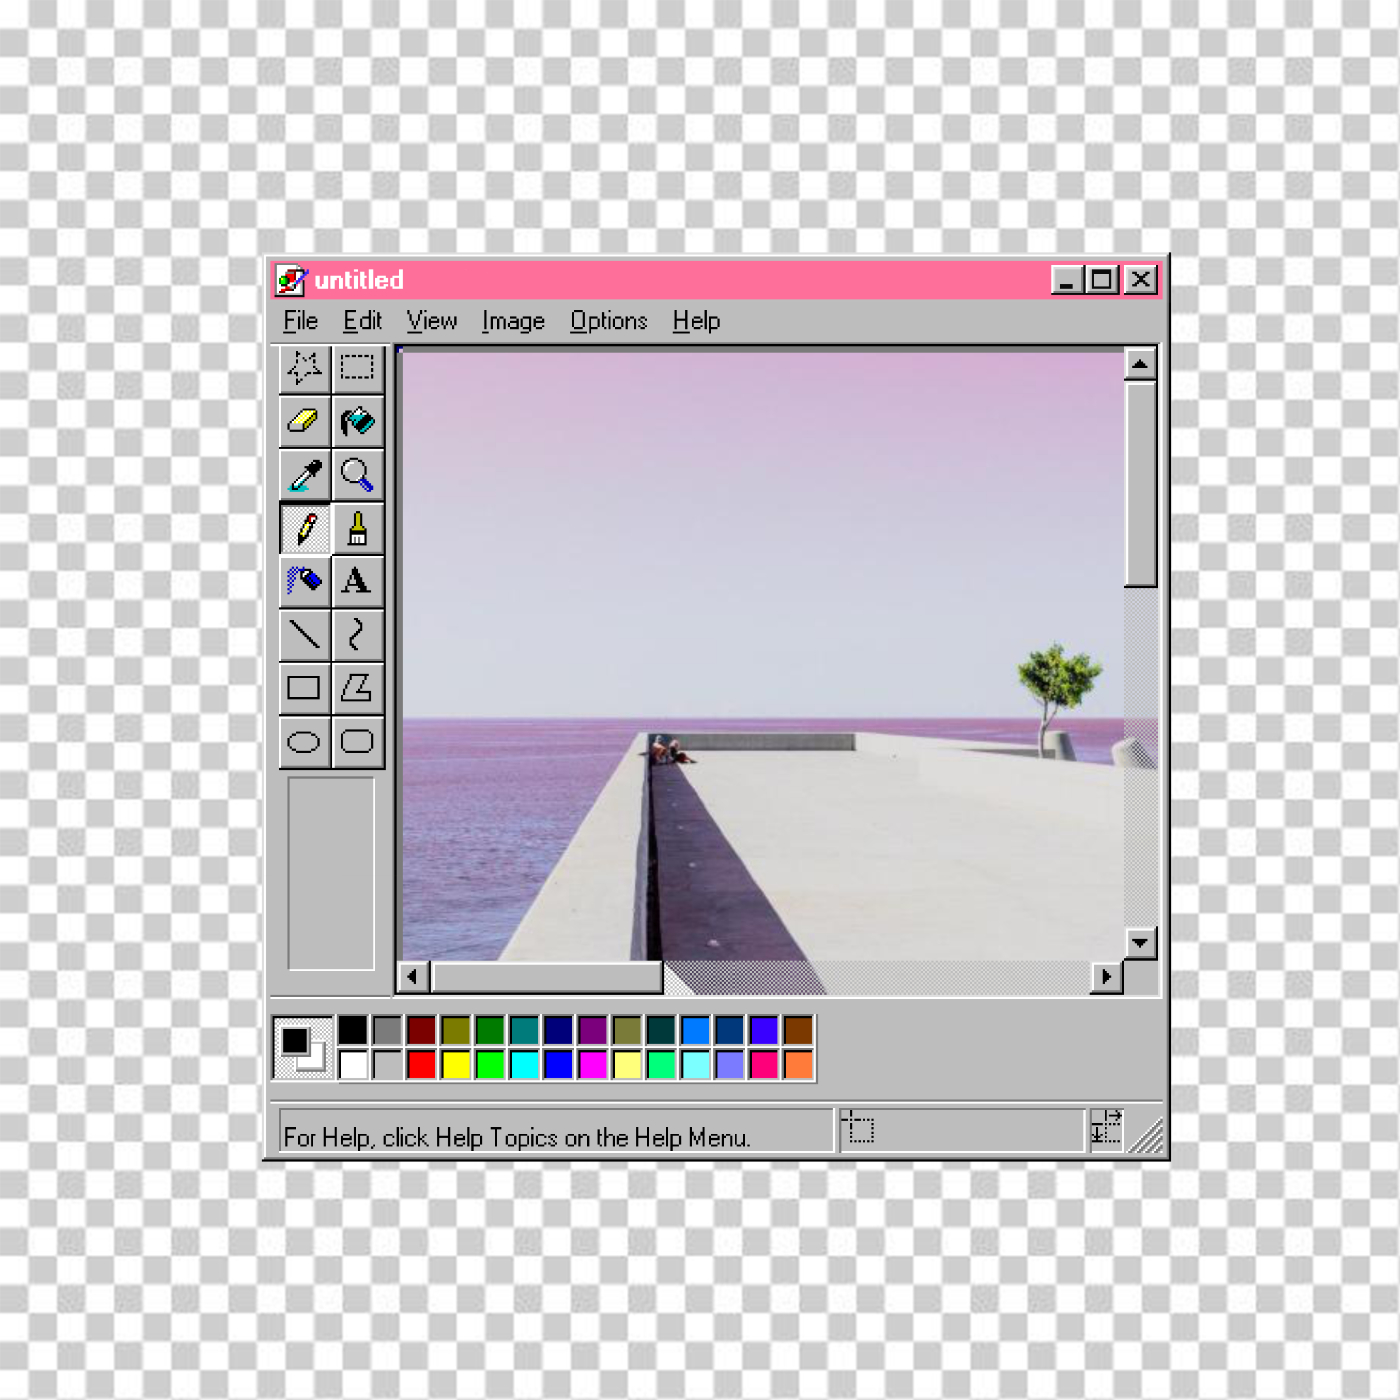
Task: Select the Text tool
Action: (357, 581)
